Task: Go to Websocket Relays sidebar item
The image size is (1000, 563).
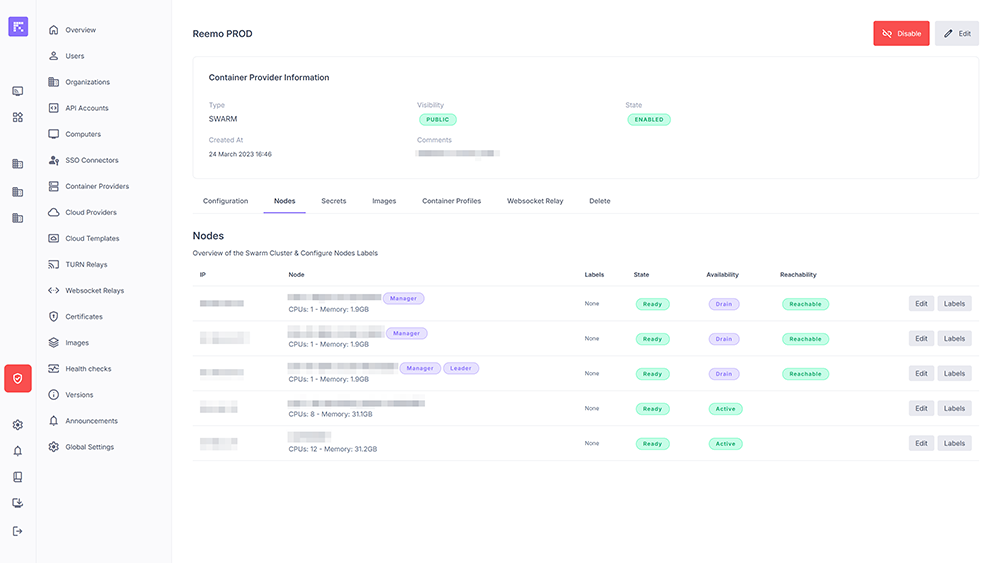Action: pos(94,291)
